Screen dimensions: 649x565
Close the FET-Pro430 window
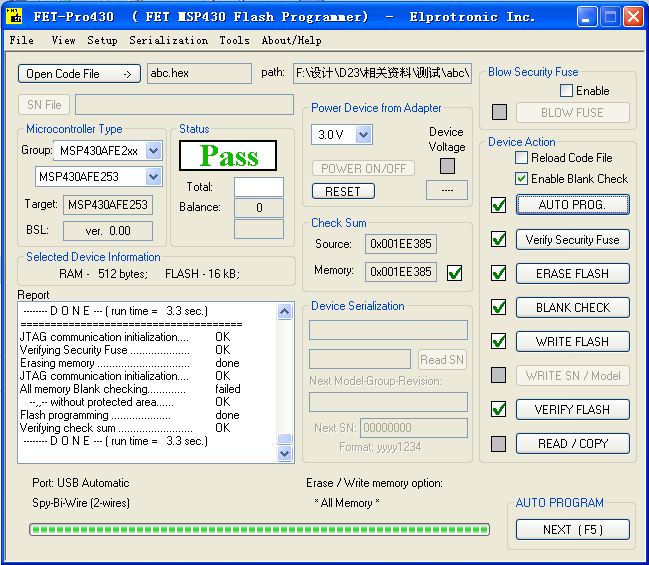[x=633, y=17]
